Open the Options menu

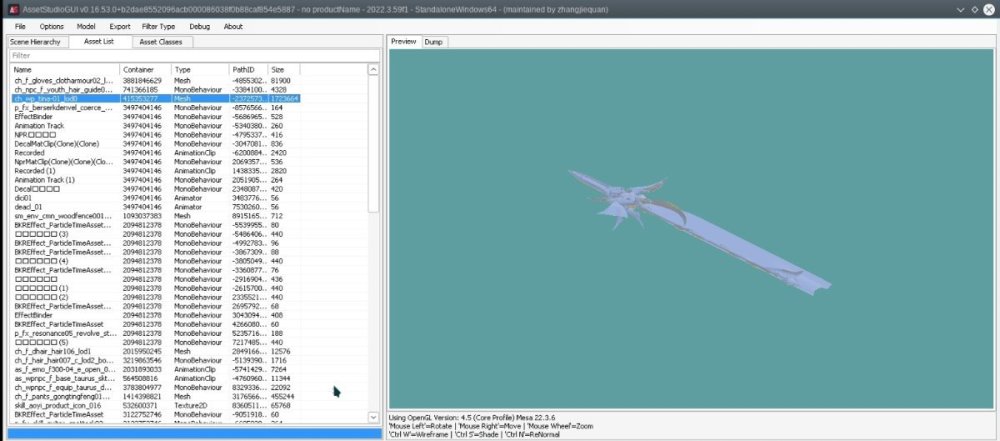coord(52,26)
